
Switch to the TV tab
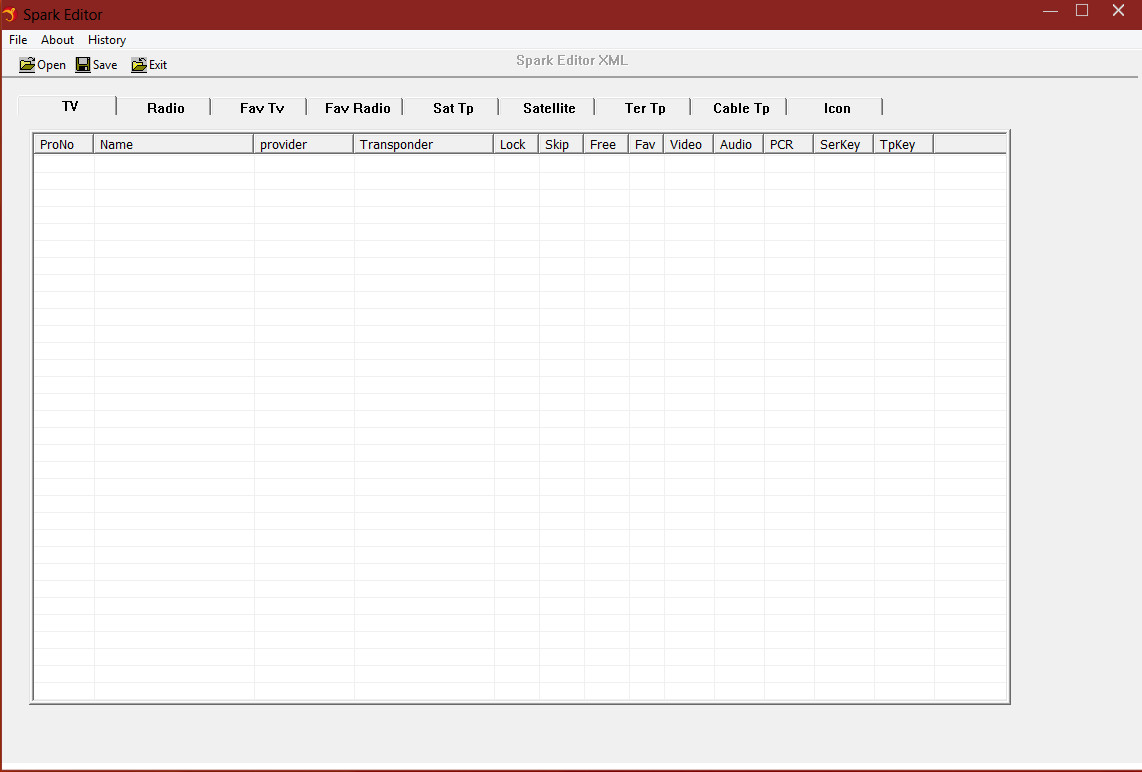click(x=67, y=106)
